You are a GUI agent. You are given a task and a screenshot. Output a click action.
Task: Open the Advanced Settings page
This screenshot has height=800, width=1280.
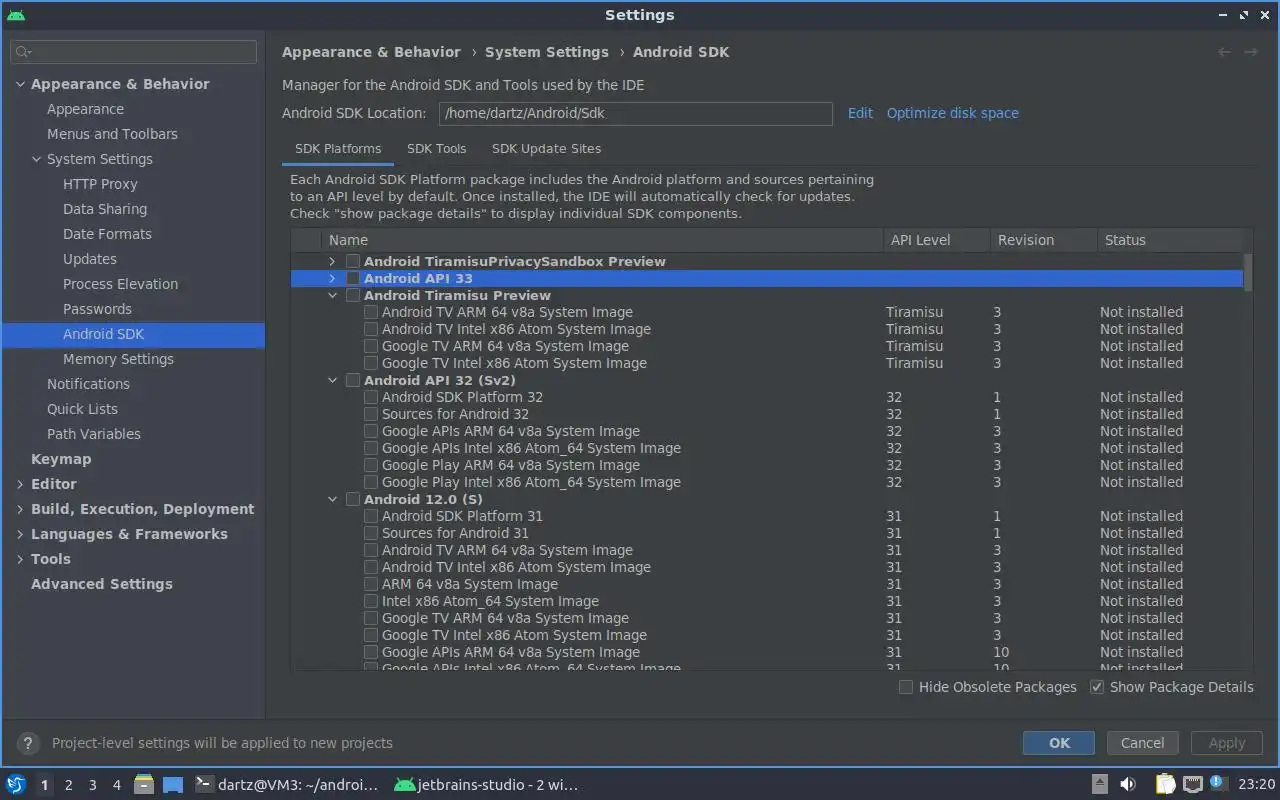pos(101,585)
